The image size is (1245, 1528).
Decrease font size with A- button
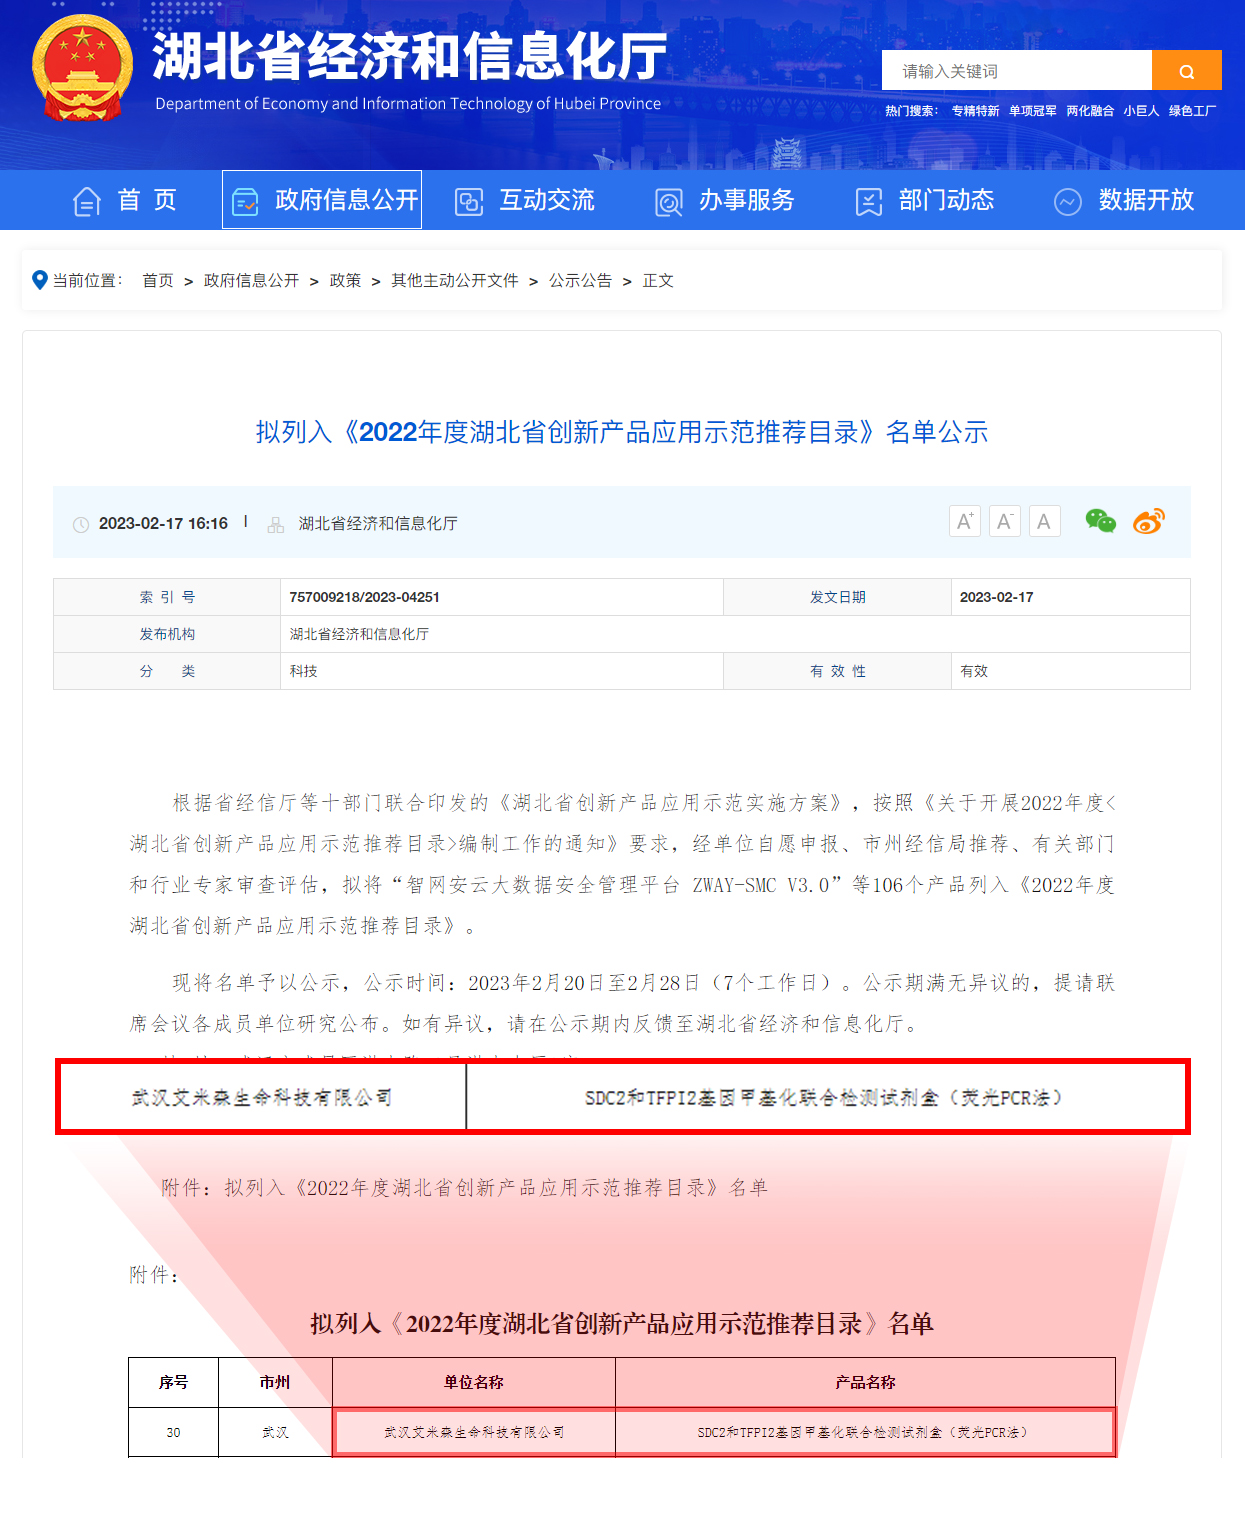coord(1005,521)
